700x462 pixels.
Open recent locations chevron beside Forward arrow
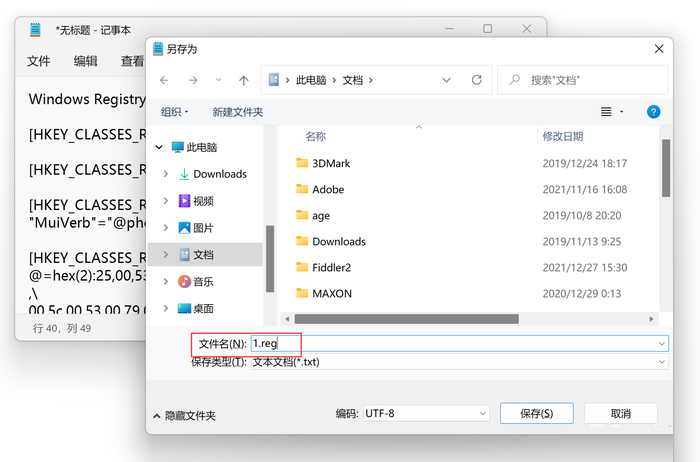pos(218,80)
